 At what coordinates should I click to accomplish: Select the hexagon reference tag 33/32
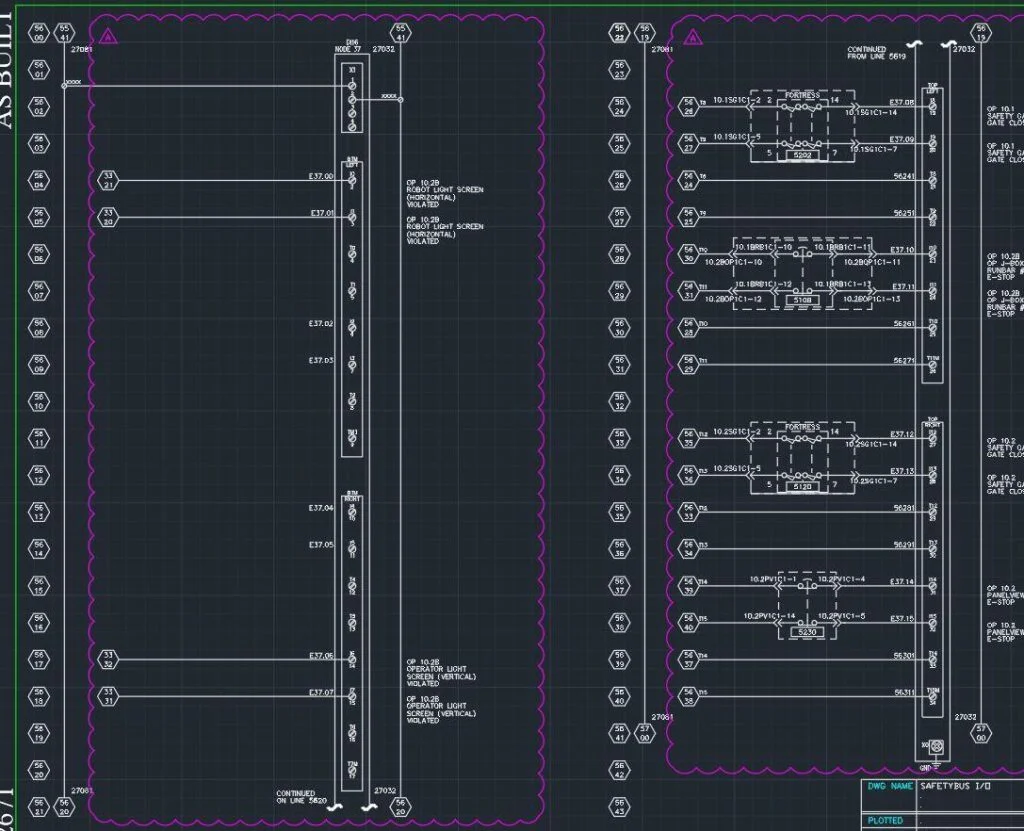pyautogui.click(x=108, y=657)
